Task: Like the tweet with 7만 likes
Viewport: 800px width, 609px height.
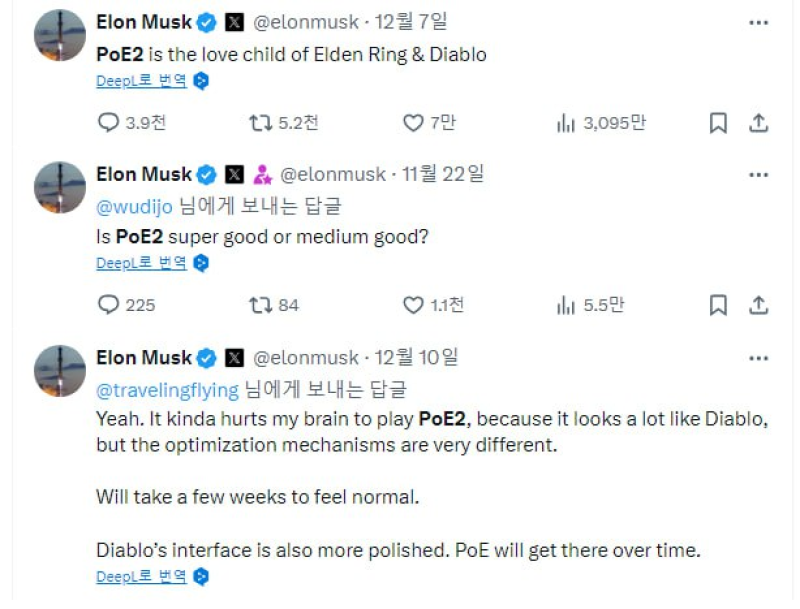Action: click(x=413, y=123)
